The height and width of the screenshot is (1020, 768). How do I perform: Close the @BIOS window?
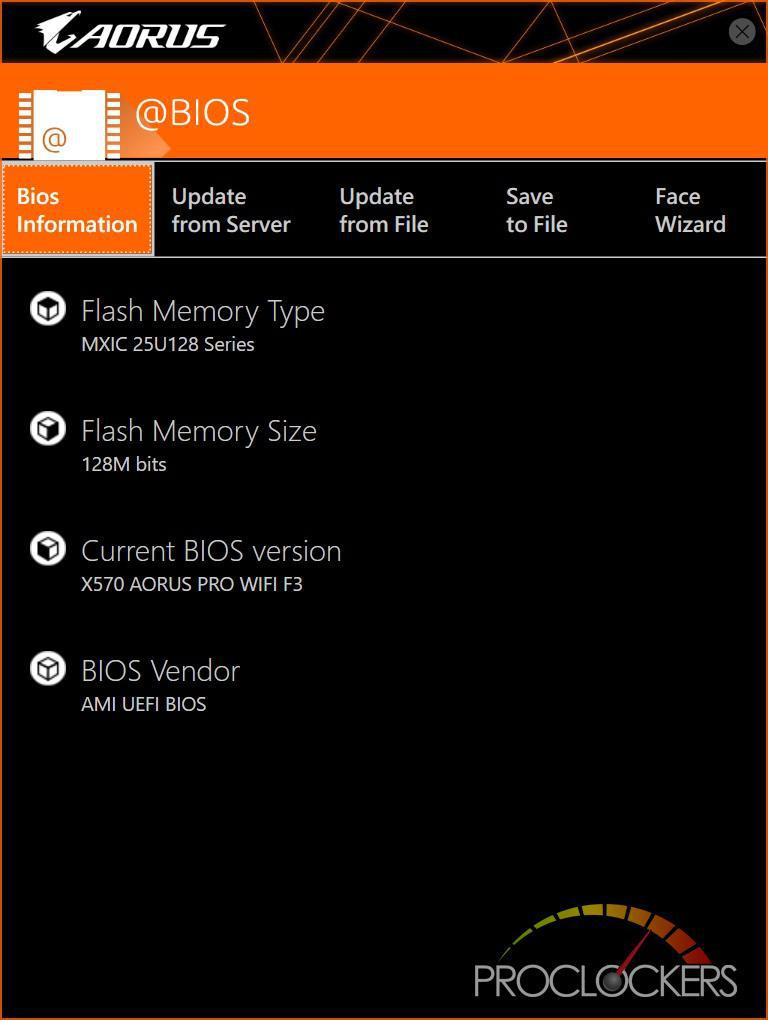coord(742,31)
